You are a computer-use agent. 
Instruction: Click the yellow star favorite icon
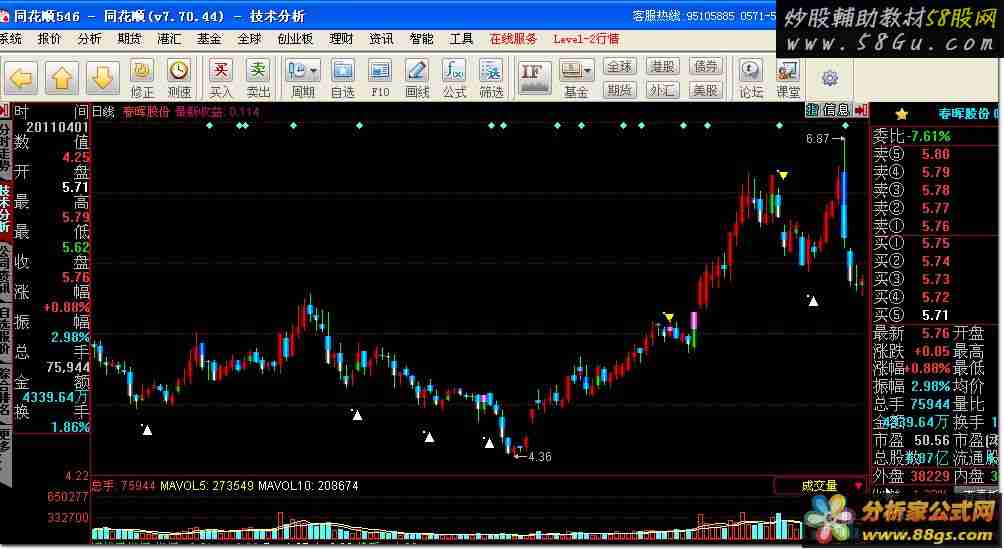(x=902, y=115)
